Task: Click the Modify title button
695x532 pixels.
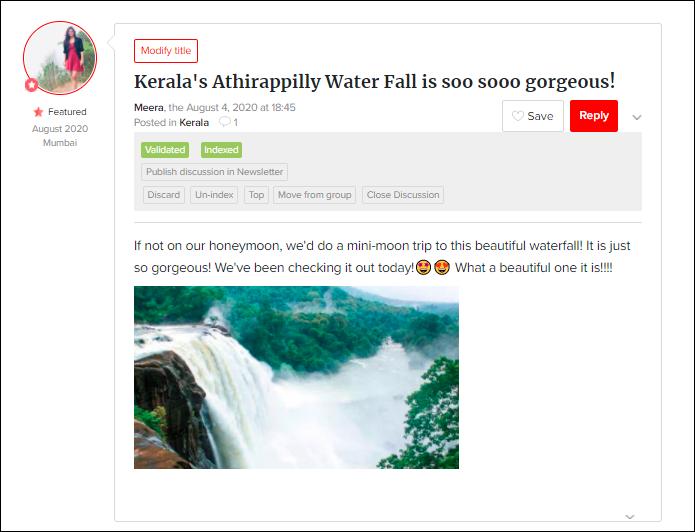Action: click(166, 51)
